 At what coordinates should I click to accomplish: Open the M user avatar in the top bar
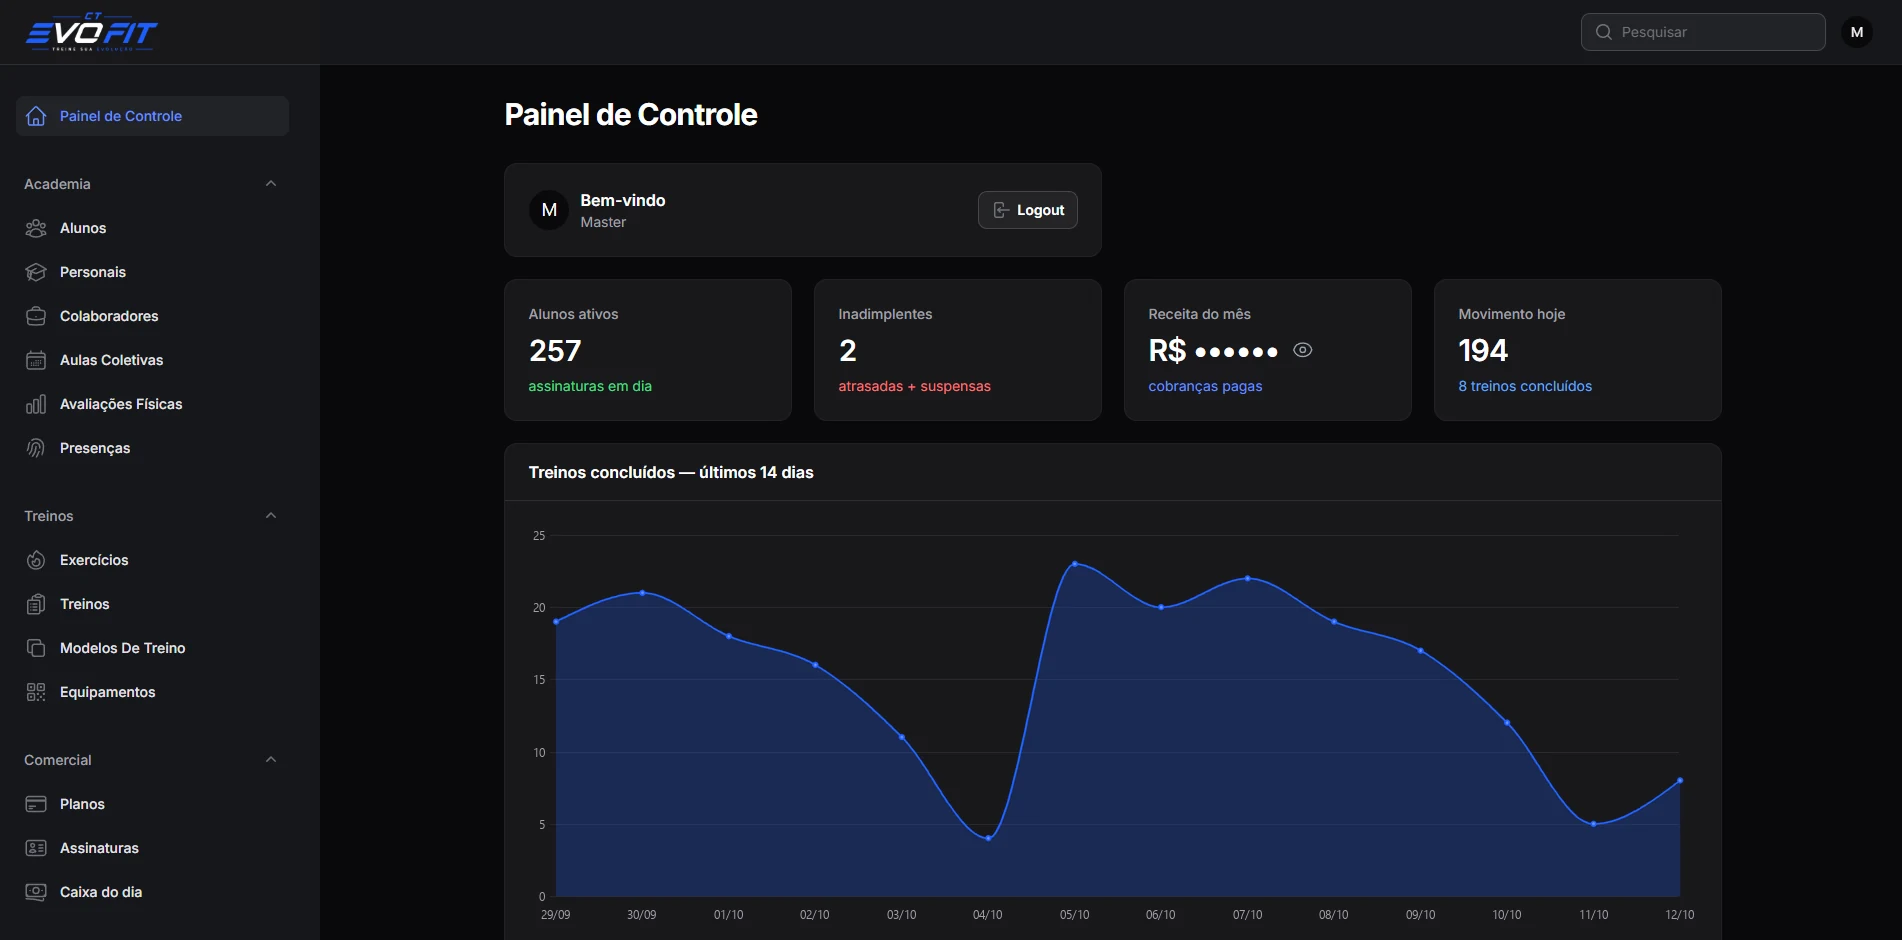[1857, 32]
